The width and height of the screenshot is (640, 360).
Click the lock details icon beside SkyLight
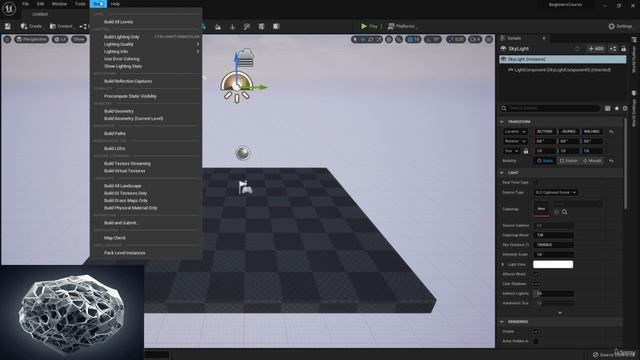click(623, 49)
